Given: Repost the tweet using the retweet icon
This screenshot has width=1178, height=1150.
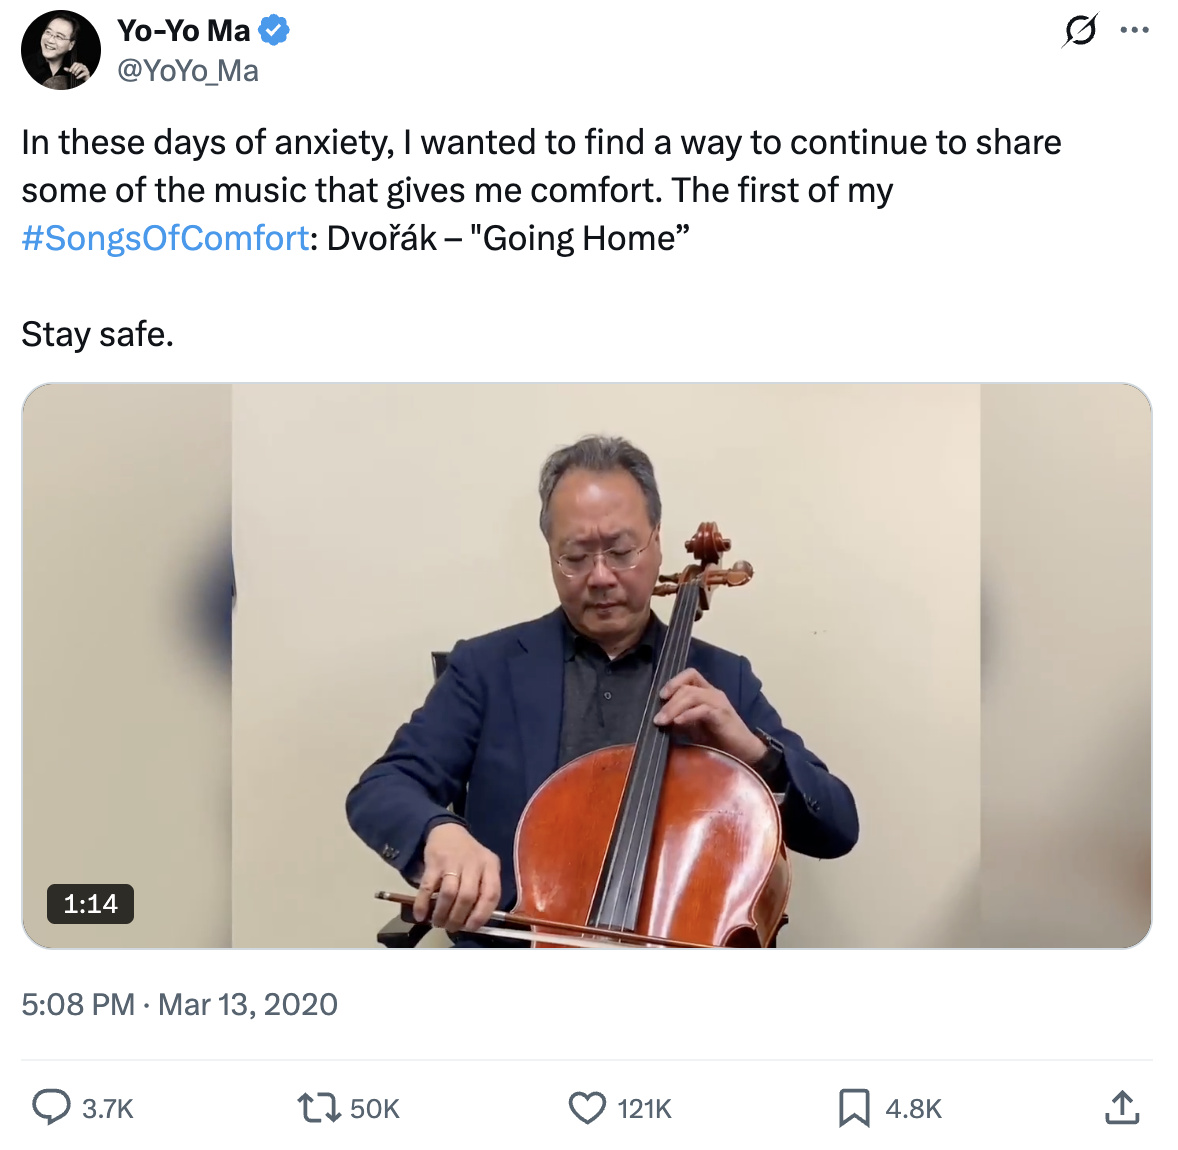Looking at the screenshot, I should click(x=319, y=1108).
